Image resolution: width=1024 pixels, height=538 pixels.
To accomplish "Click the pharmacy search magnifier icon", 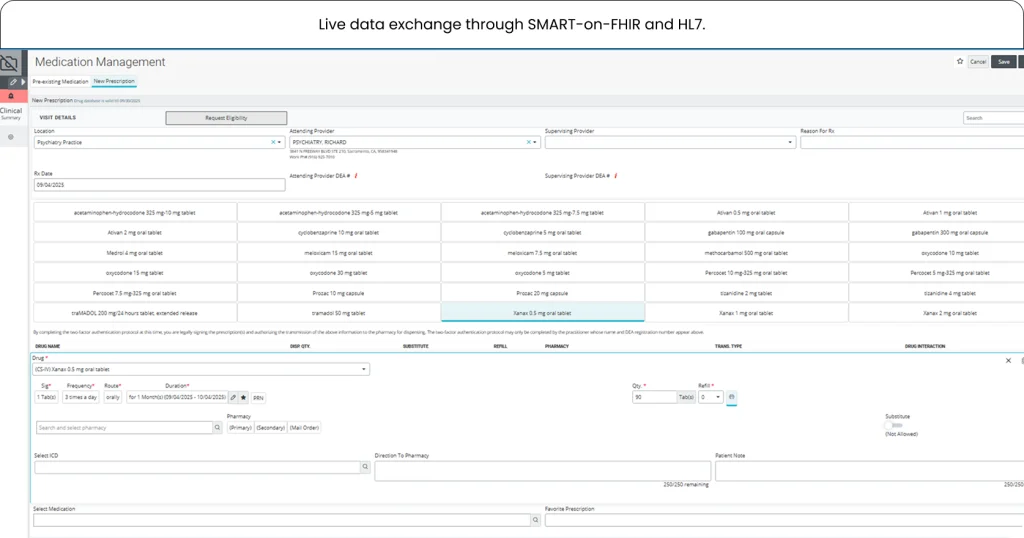I will tap(217, 427).
